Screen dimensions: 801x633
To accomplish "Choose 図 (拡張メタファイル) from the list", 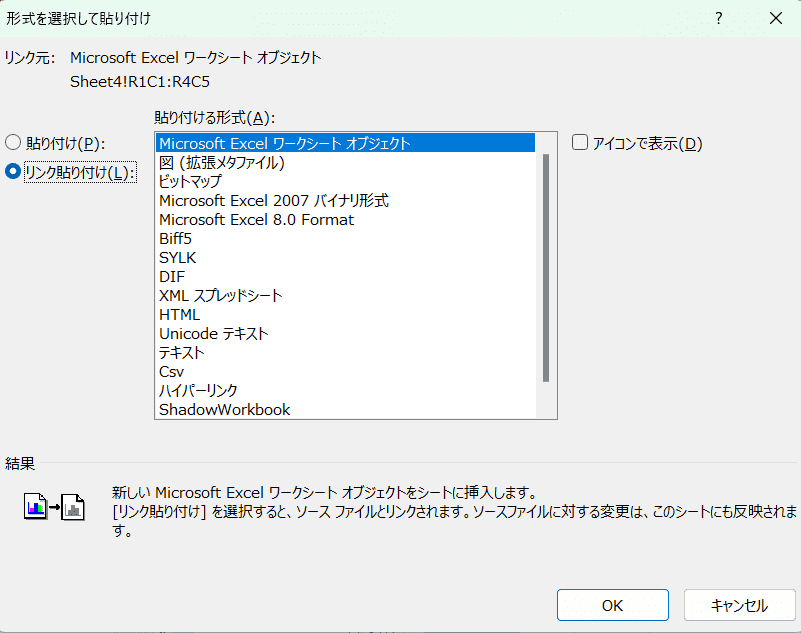I will coord(222,162).
